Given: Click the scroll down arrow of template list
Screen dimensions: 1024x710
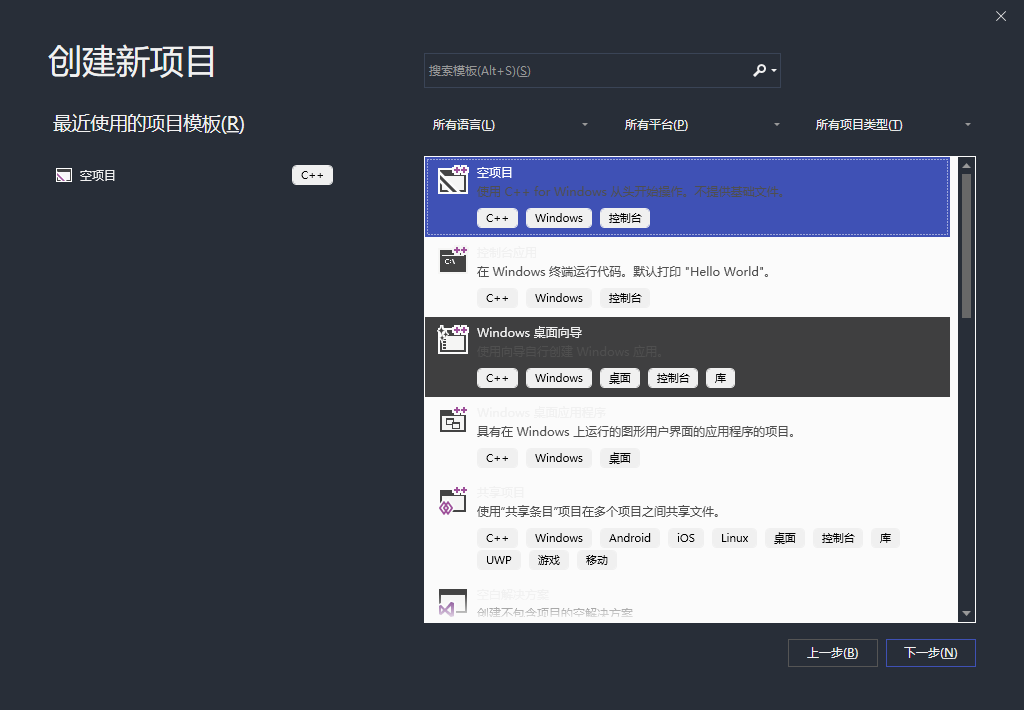Looking at the screenshot, I should coord(966,613).
